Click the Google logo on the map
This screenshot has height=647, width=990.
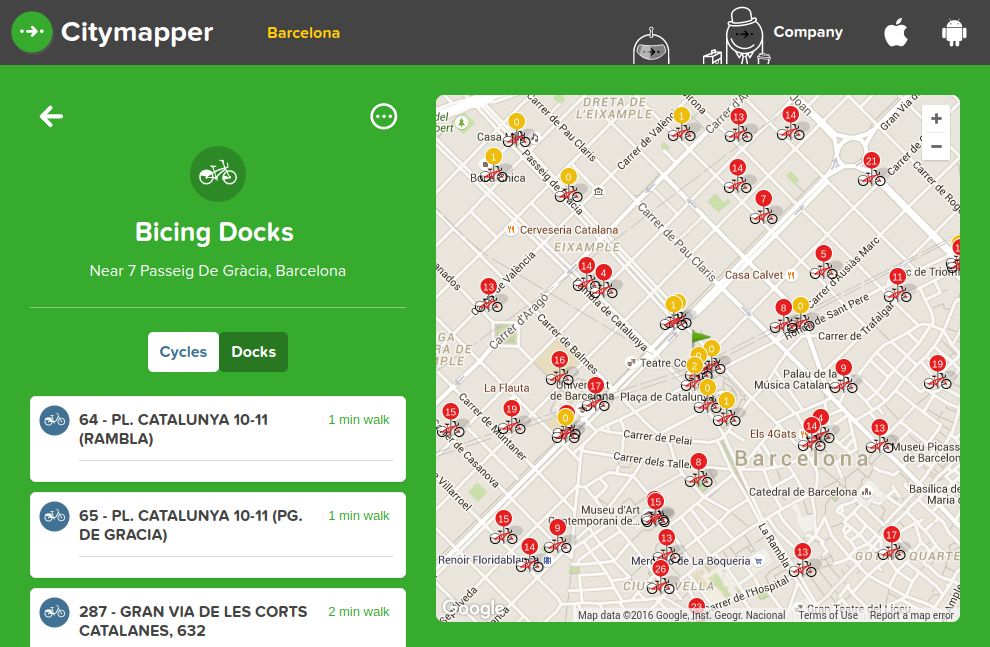[473, 608]
